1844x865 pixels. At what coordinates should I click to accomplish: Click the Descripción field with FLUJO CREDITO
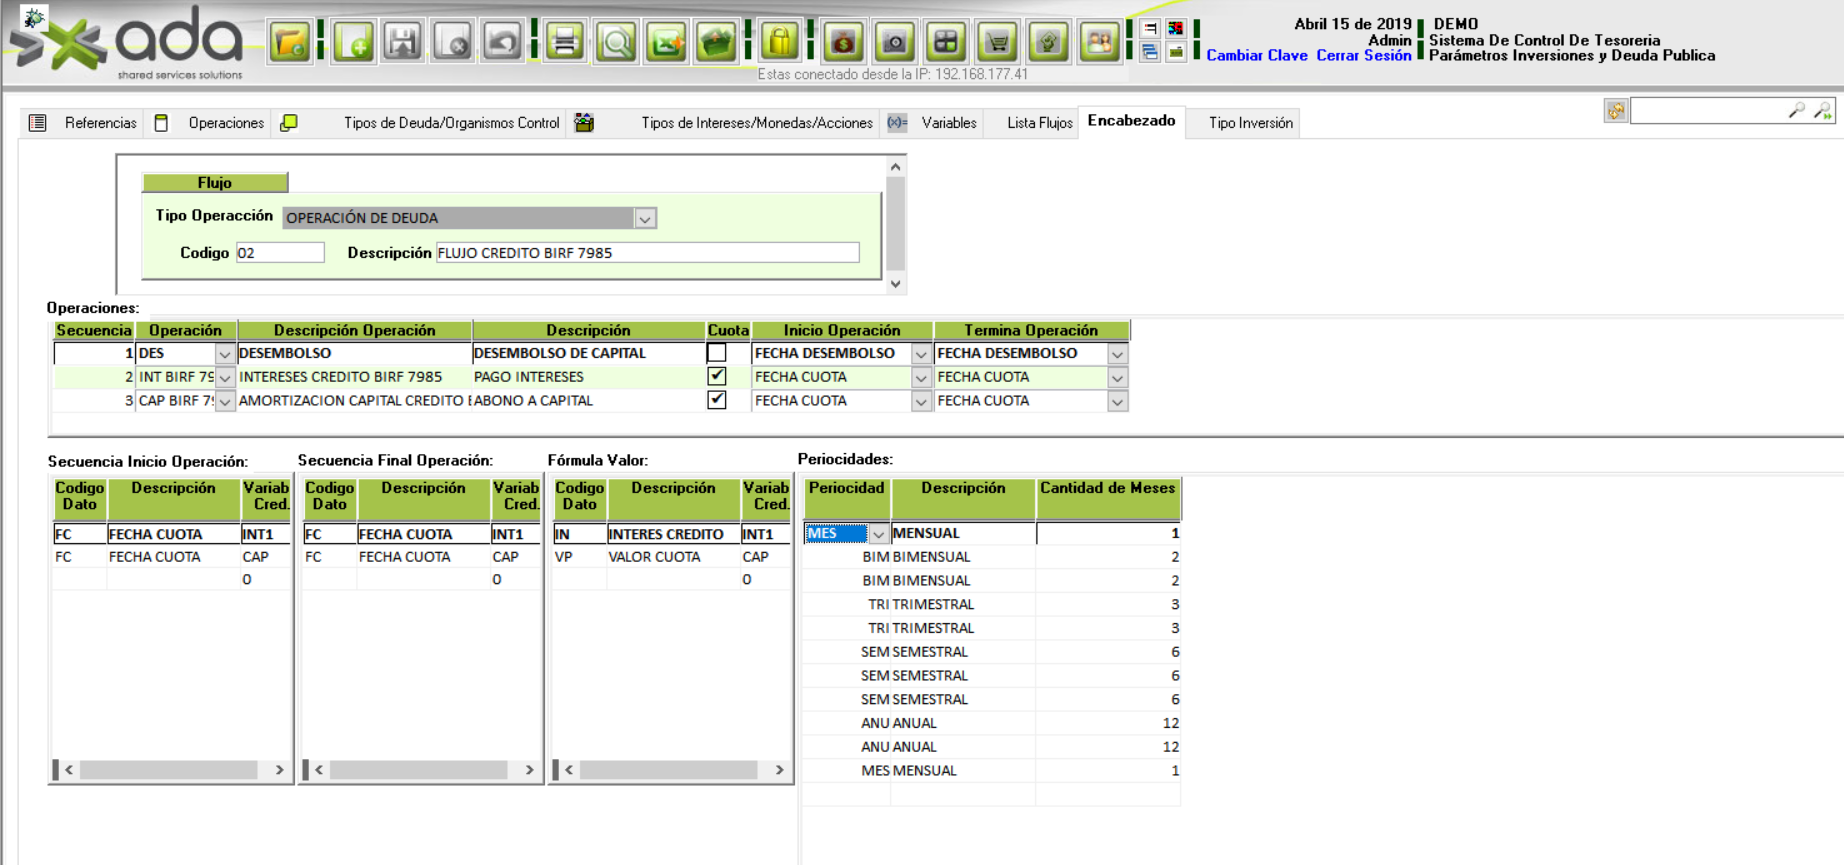[647, 253]
